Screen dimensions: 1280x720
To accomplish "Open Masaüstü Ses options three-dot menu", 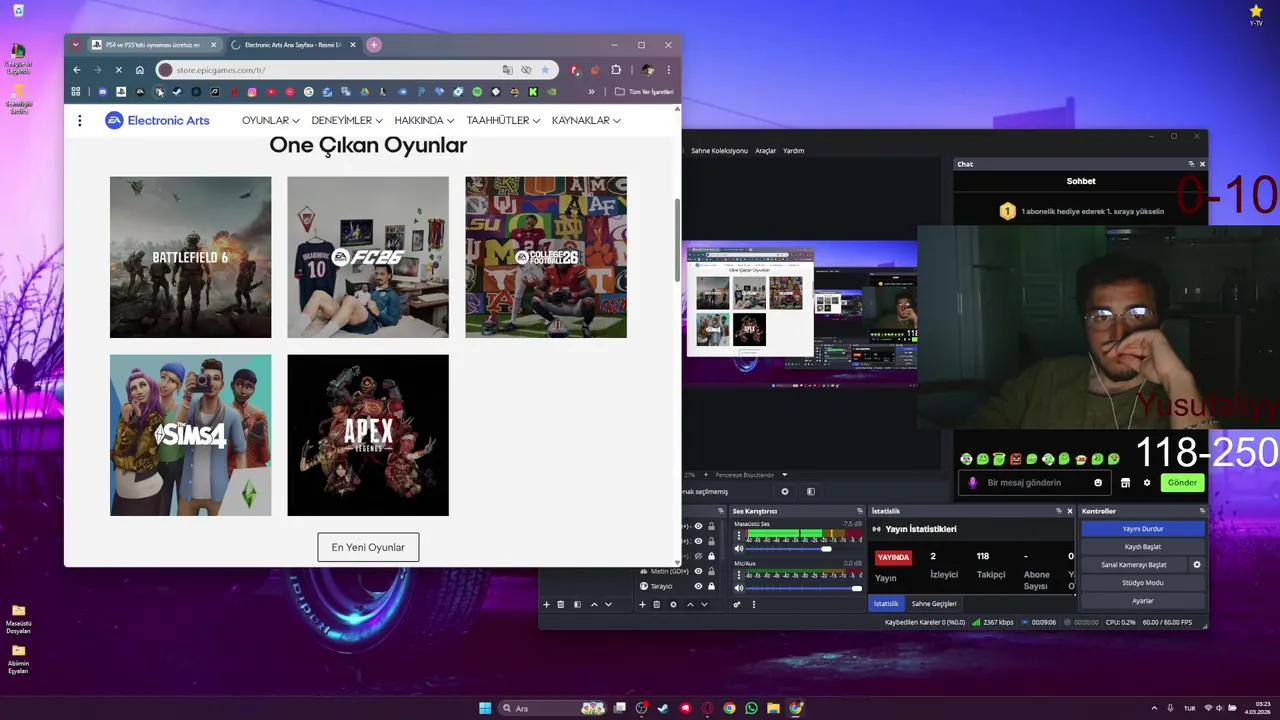I will pos(739,535).
